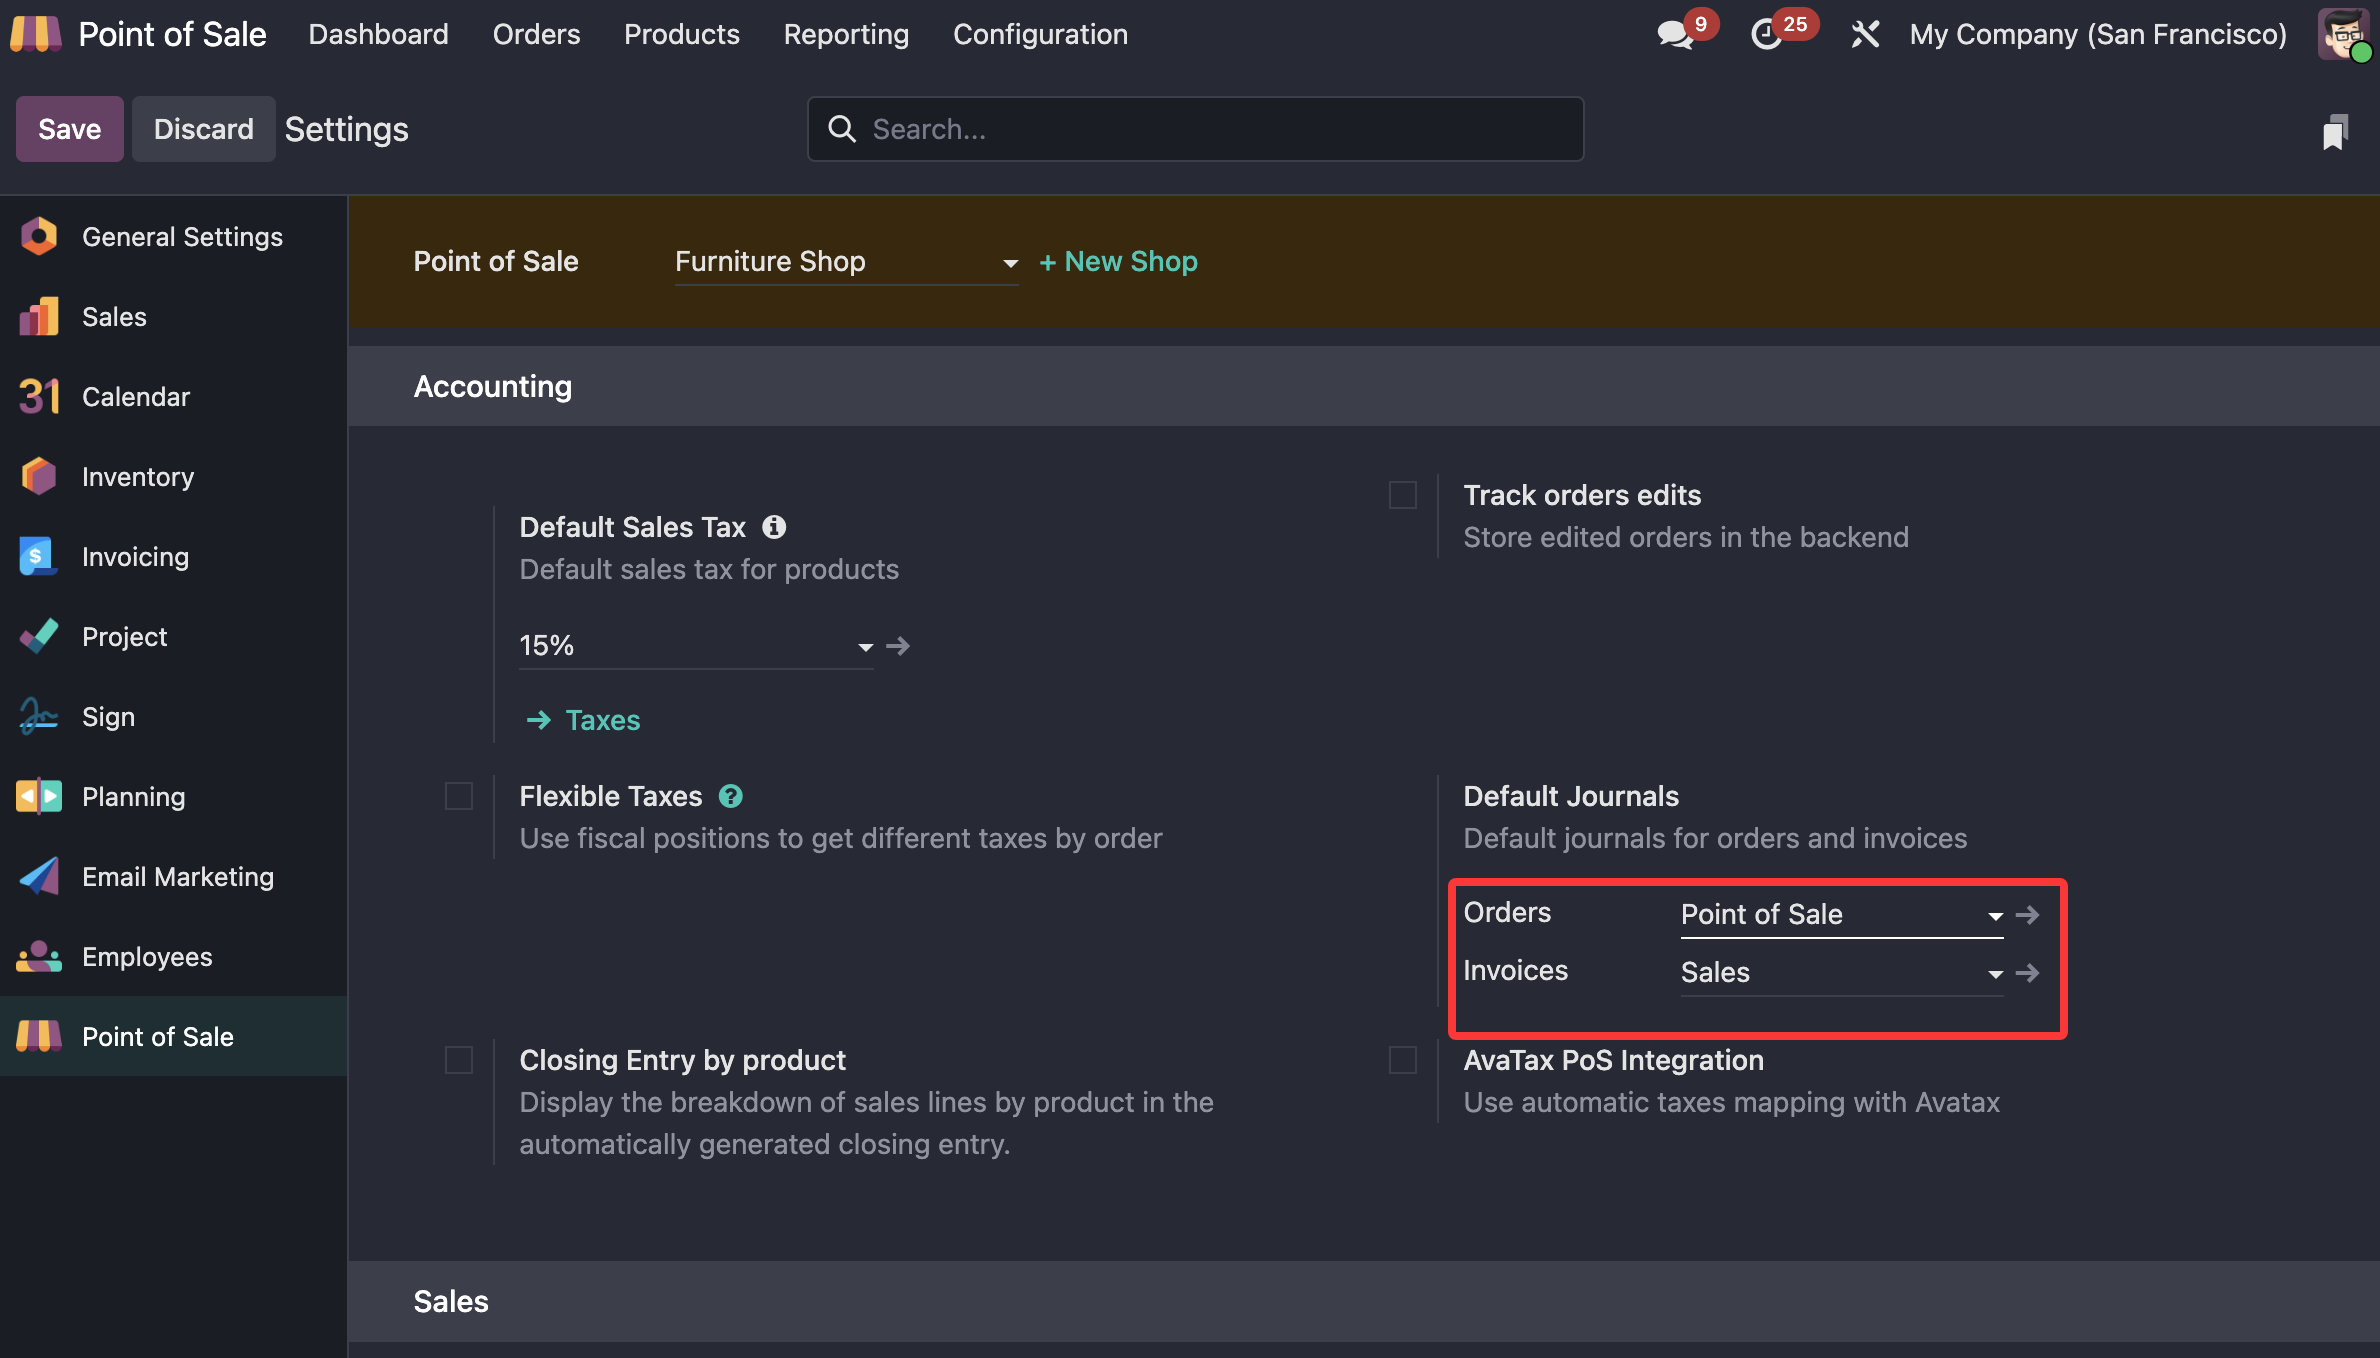
Task: Select the Planning icon in the sidebar
Action: [39, 796]
